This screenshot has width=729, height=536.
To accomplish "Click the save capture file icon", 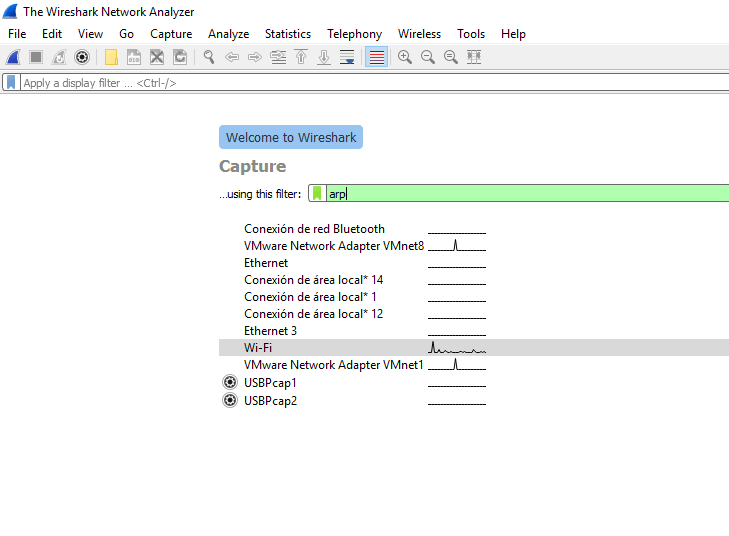I will 134,57.
